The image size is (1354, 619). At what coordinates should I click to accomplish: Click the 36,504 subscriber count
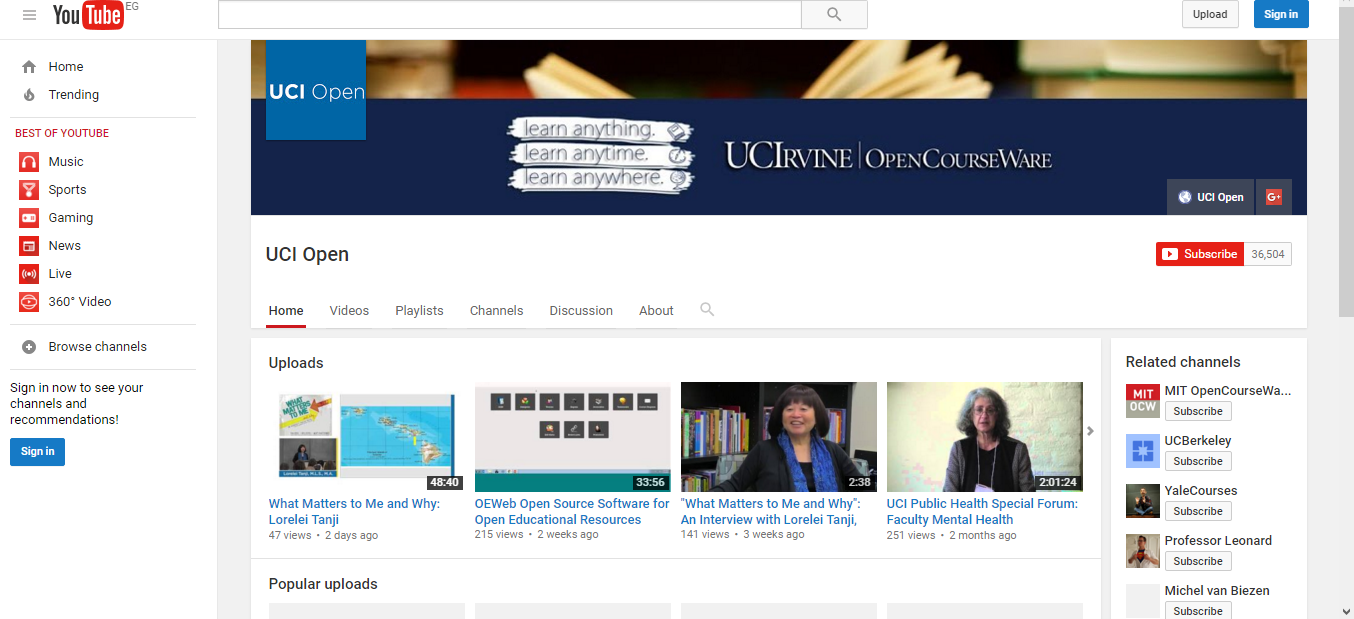tap(1268, 254)
